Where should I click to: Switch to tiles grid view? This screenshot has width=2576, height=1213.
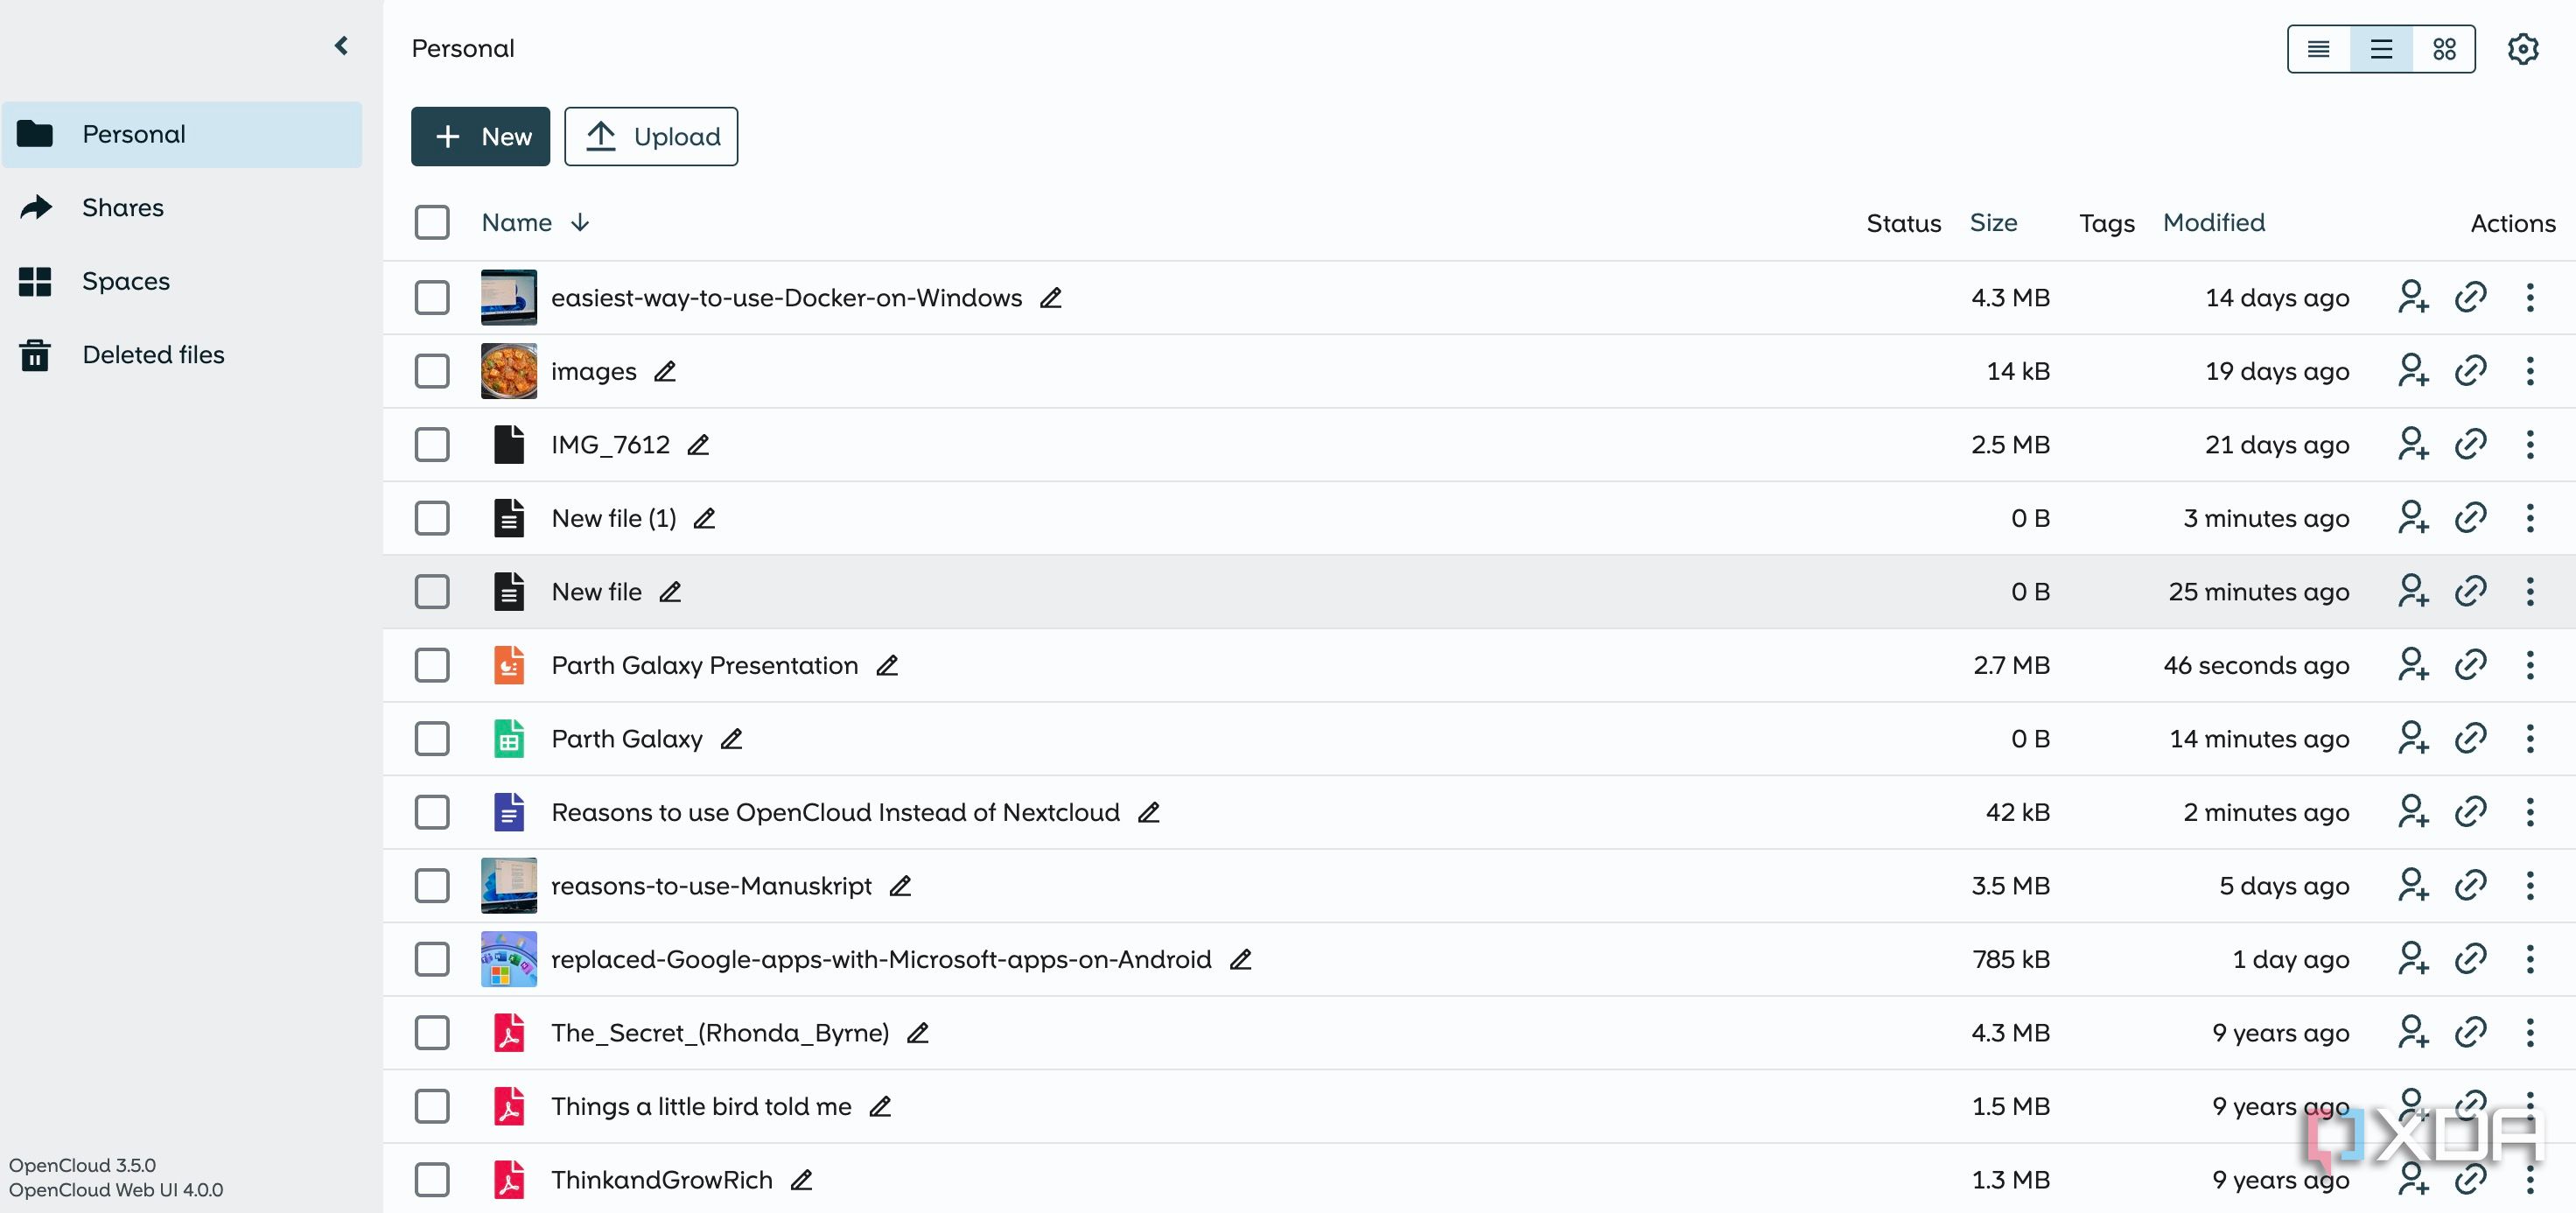(x=2444, y=49)
